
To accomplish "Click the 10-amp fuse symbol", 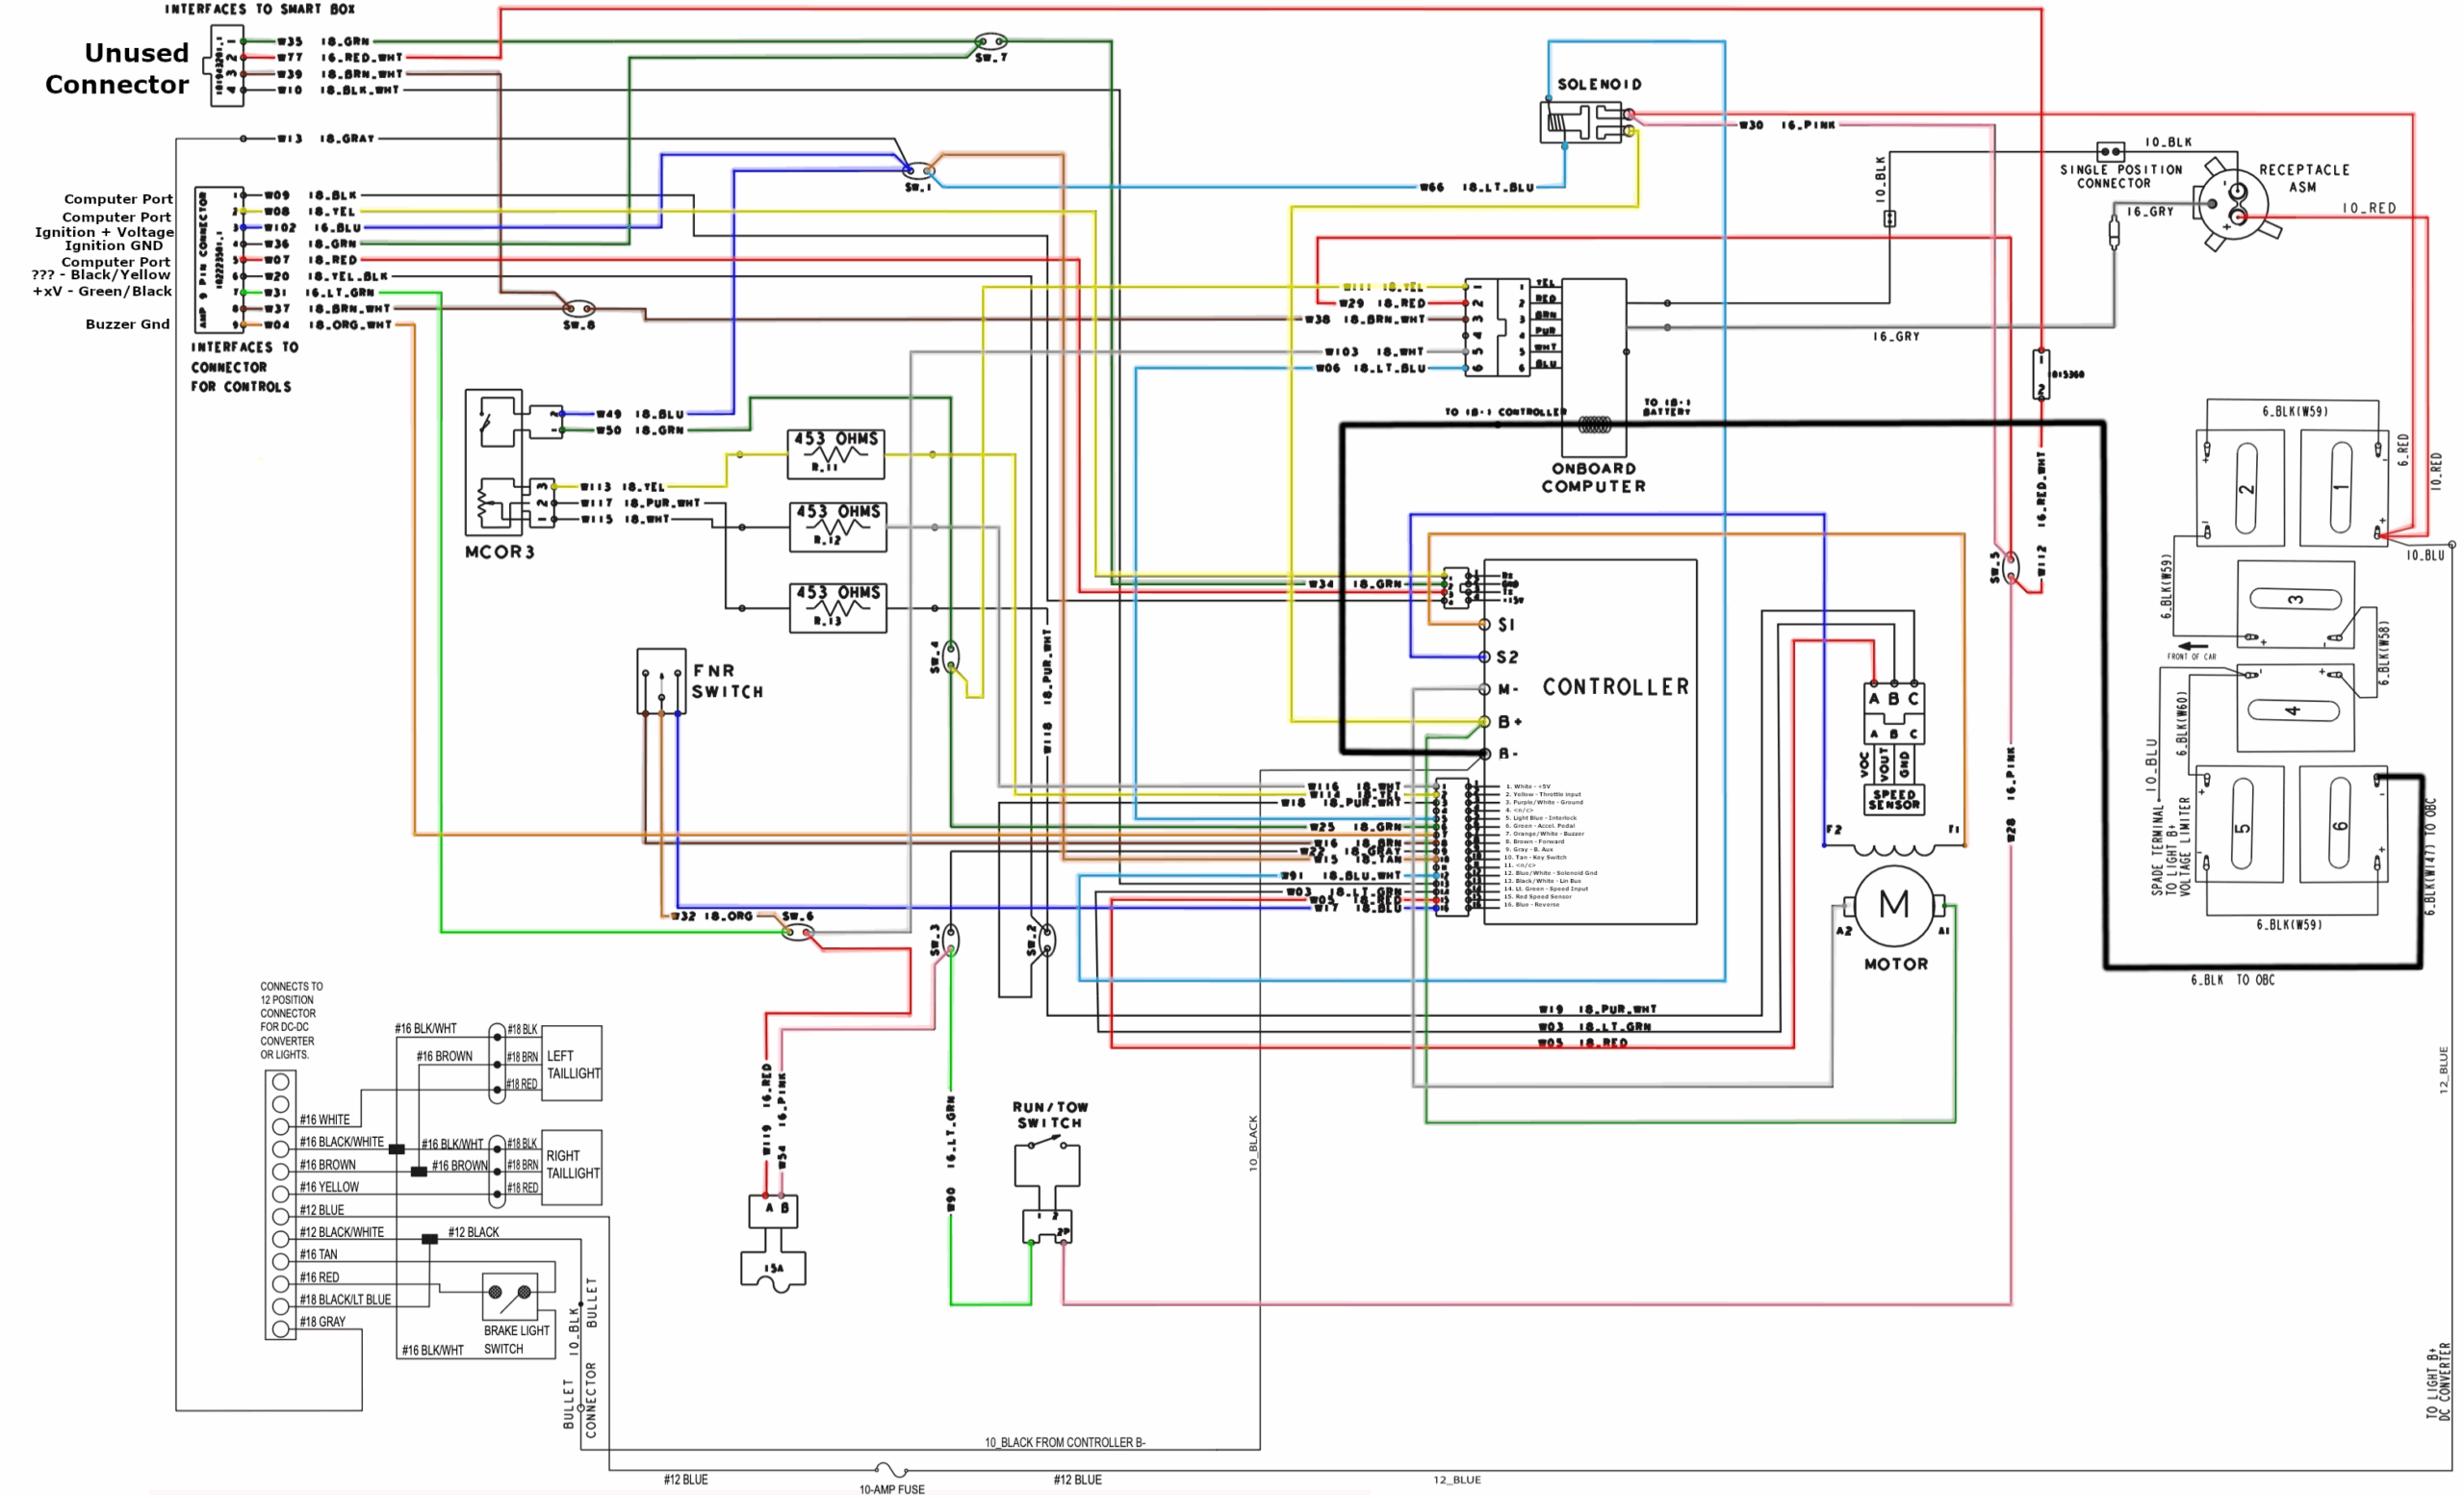I will [x=890, y=1470].
